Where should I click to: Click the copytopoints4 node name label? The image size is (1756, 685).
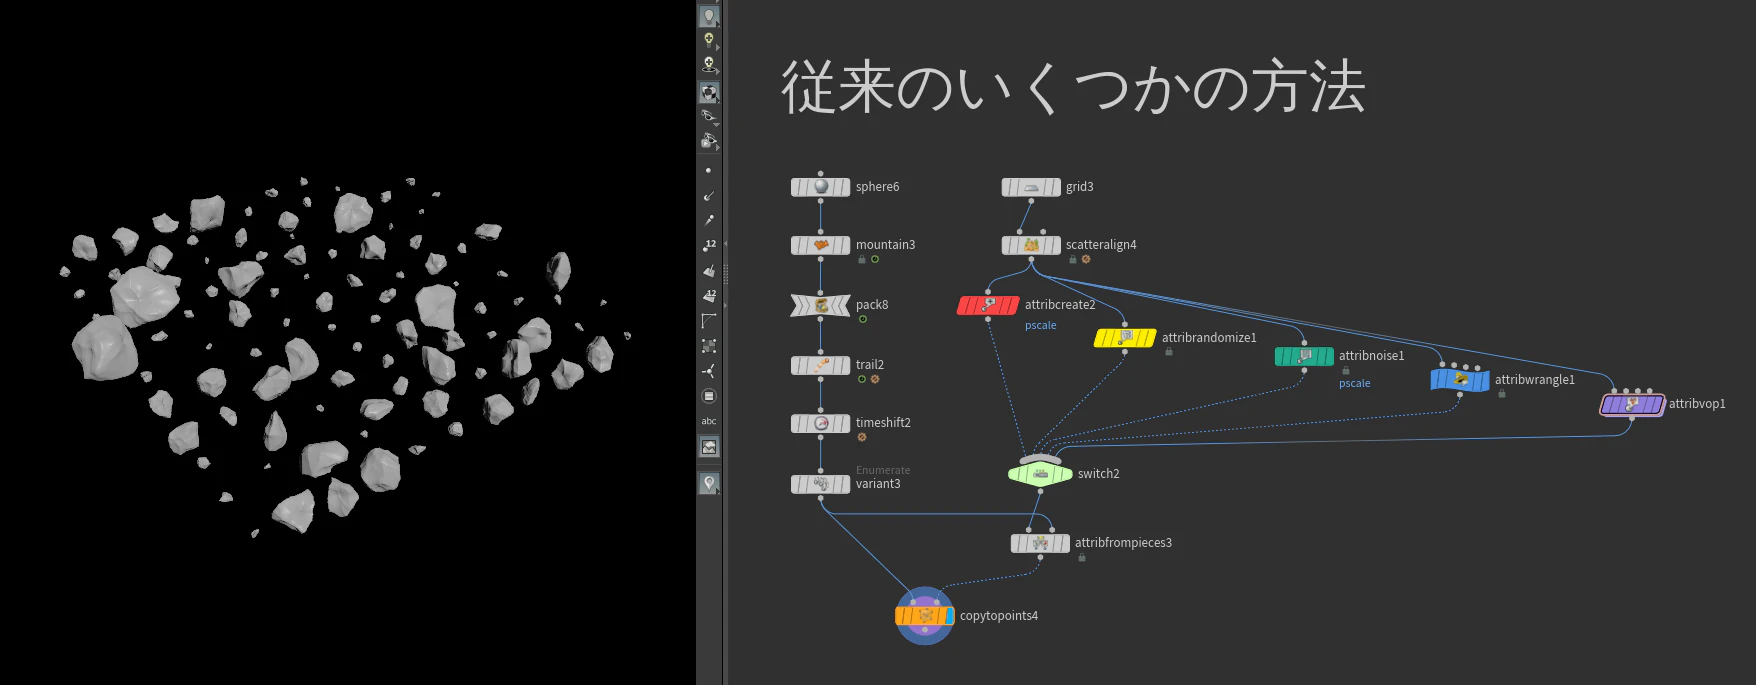coord(999,616)
